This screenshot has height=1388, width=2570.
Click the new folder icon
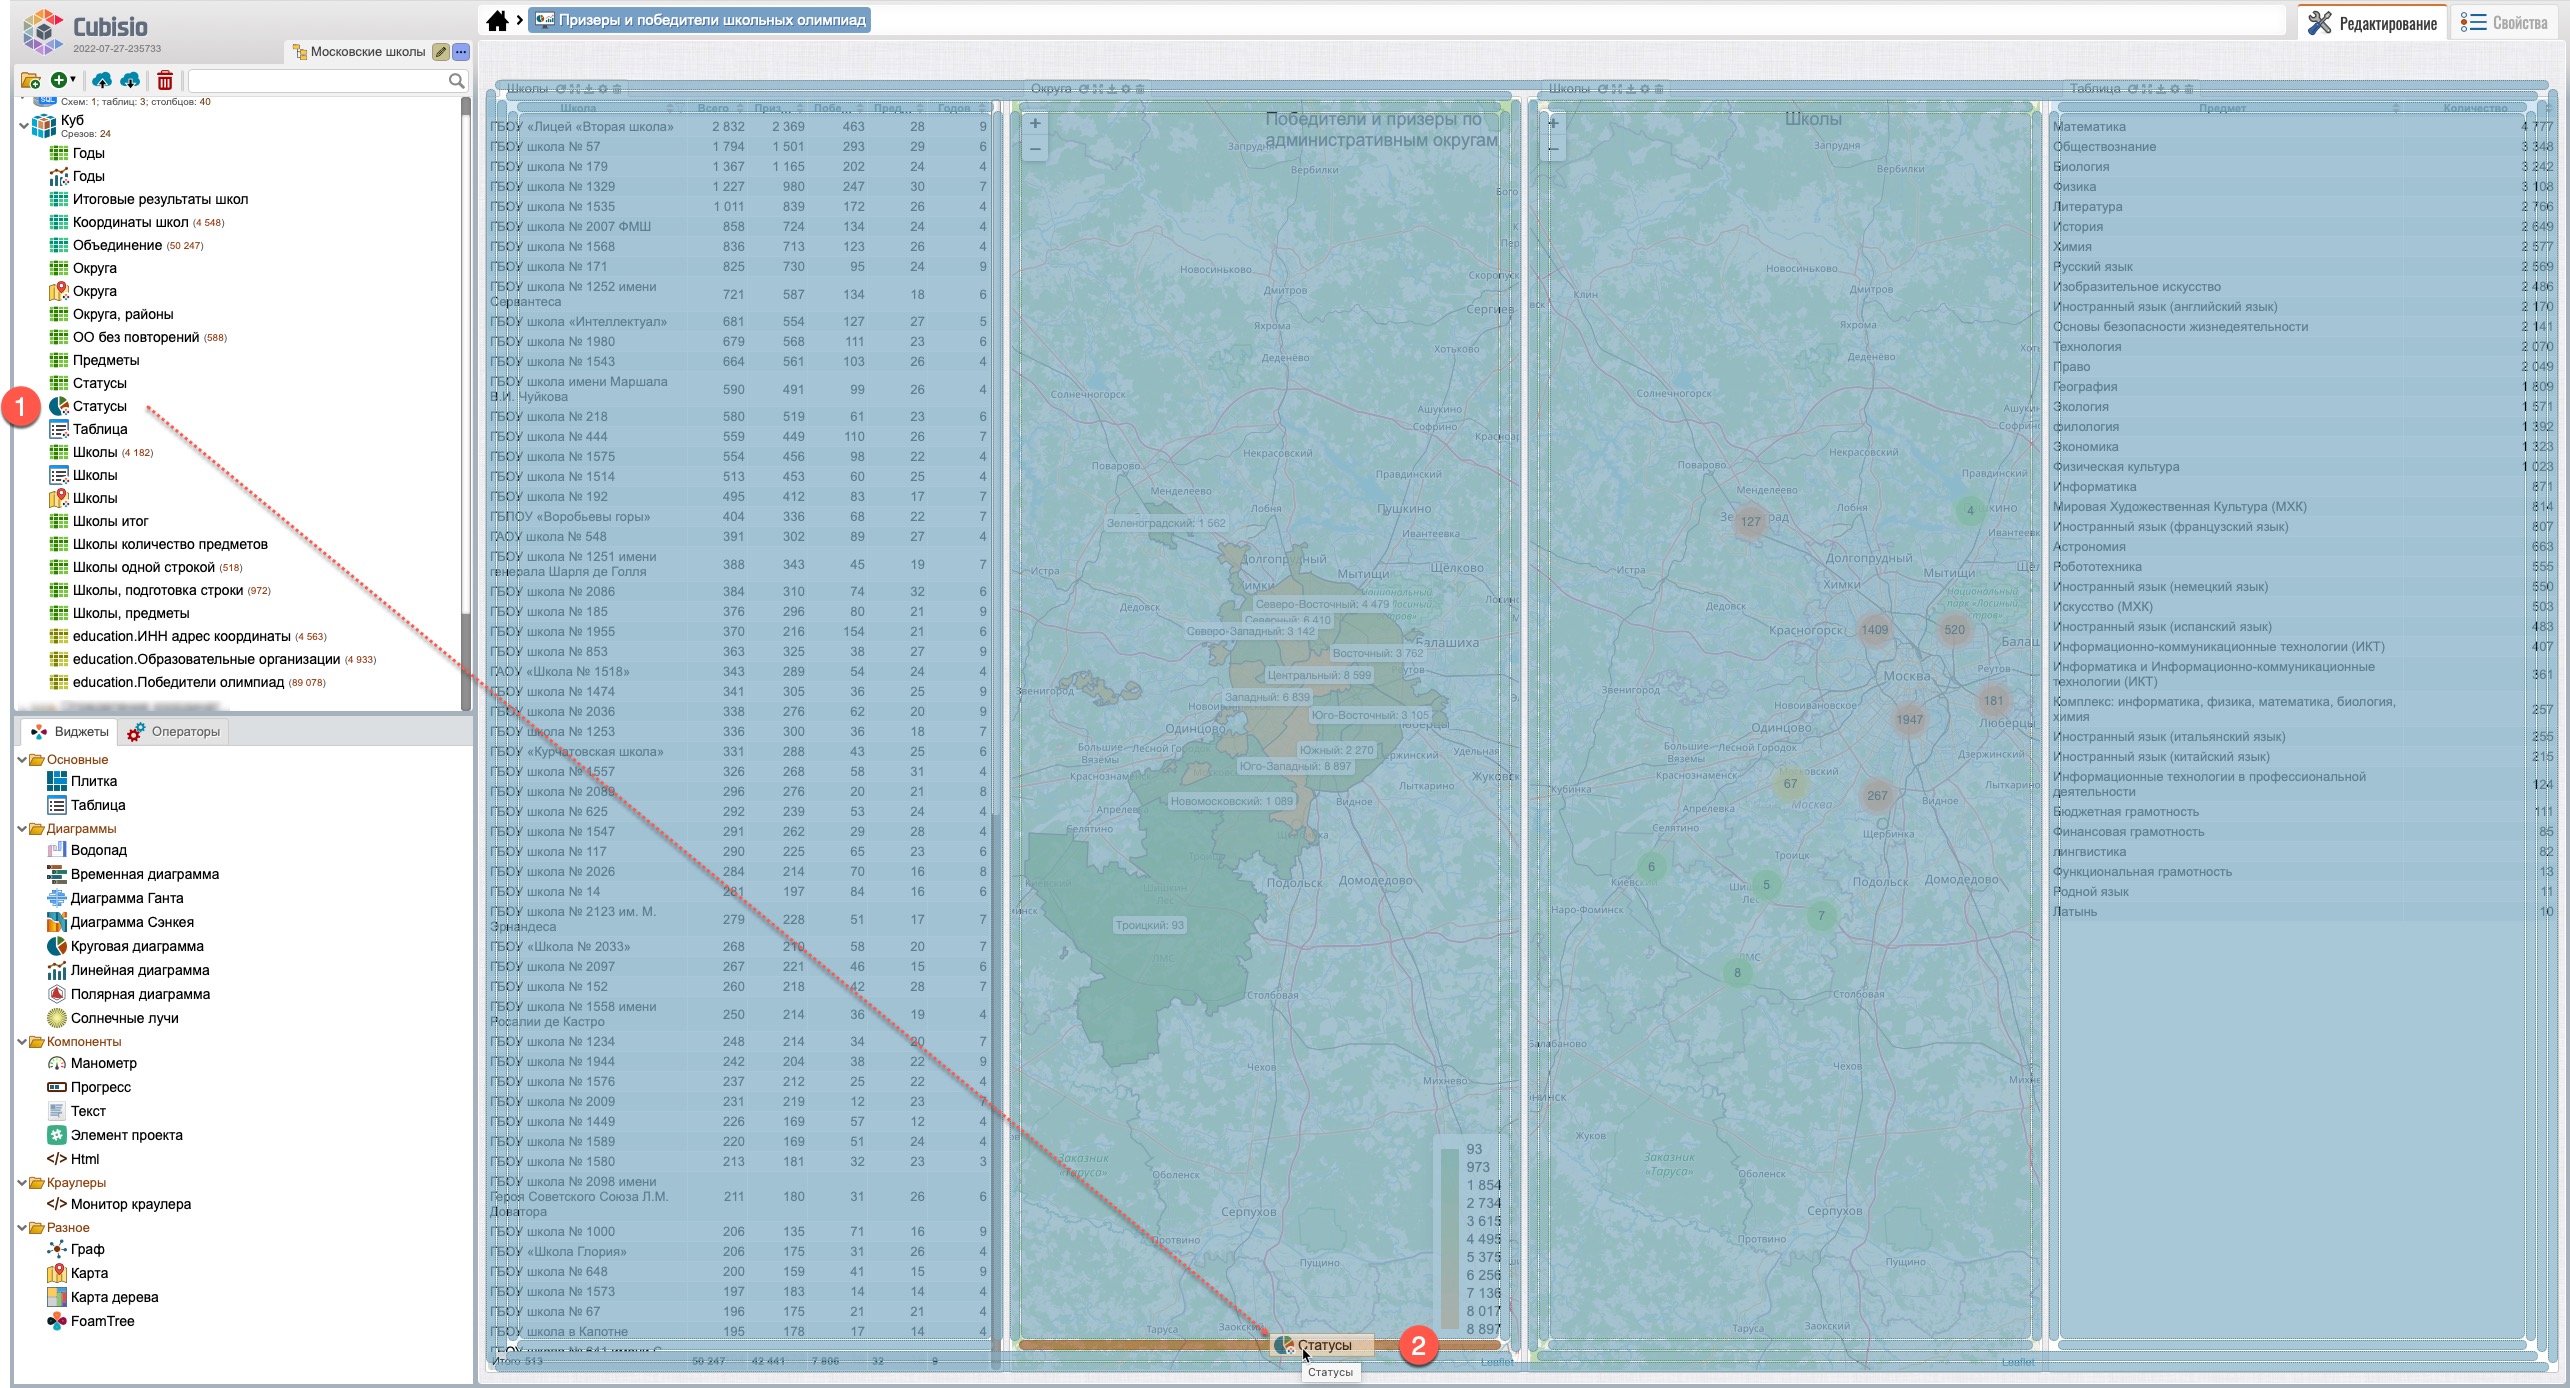(x=30, y=80)
